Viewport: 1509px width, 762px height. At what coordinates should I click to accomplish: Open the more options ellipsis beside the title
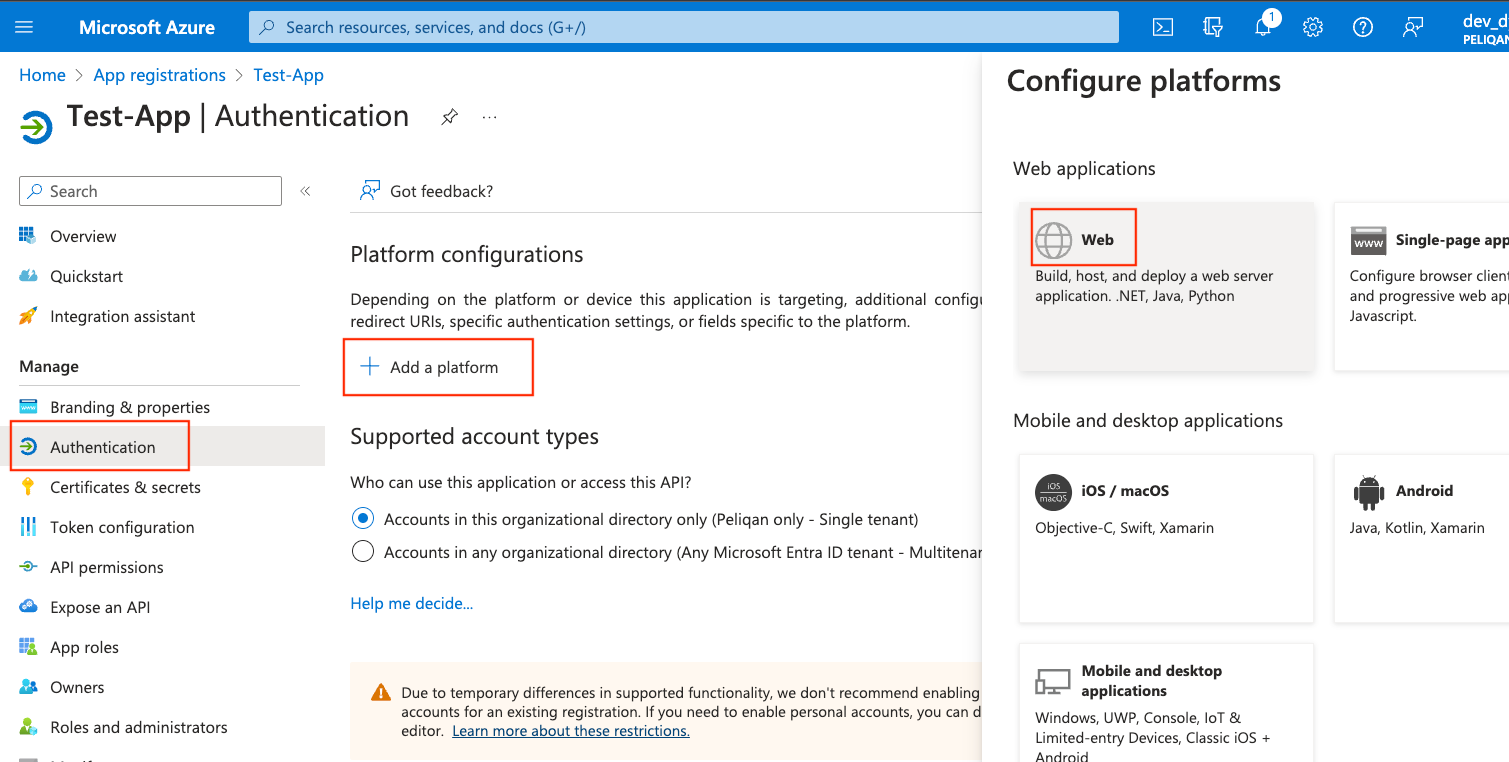(489, 117)
